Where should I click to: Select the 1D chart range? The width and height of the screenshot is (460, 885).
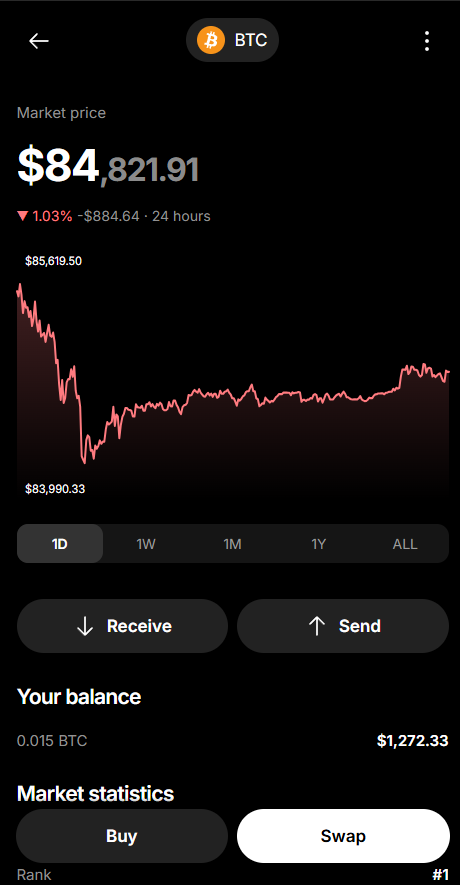(x=60, y=544)
